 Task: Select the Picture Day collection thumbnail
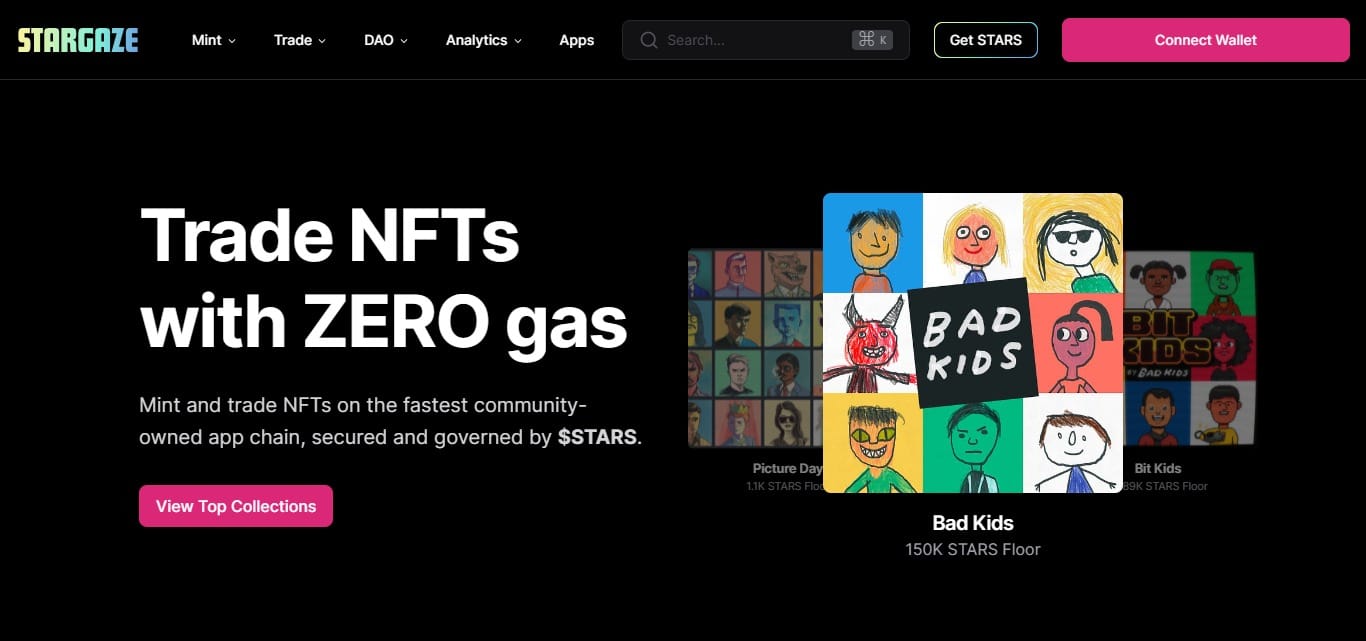(x=754, y=348)
